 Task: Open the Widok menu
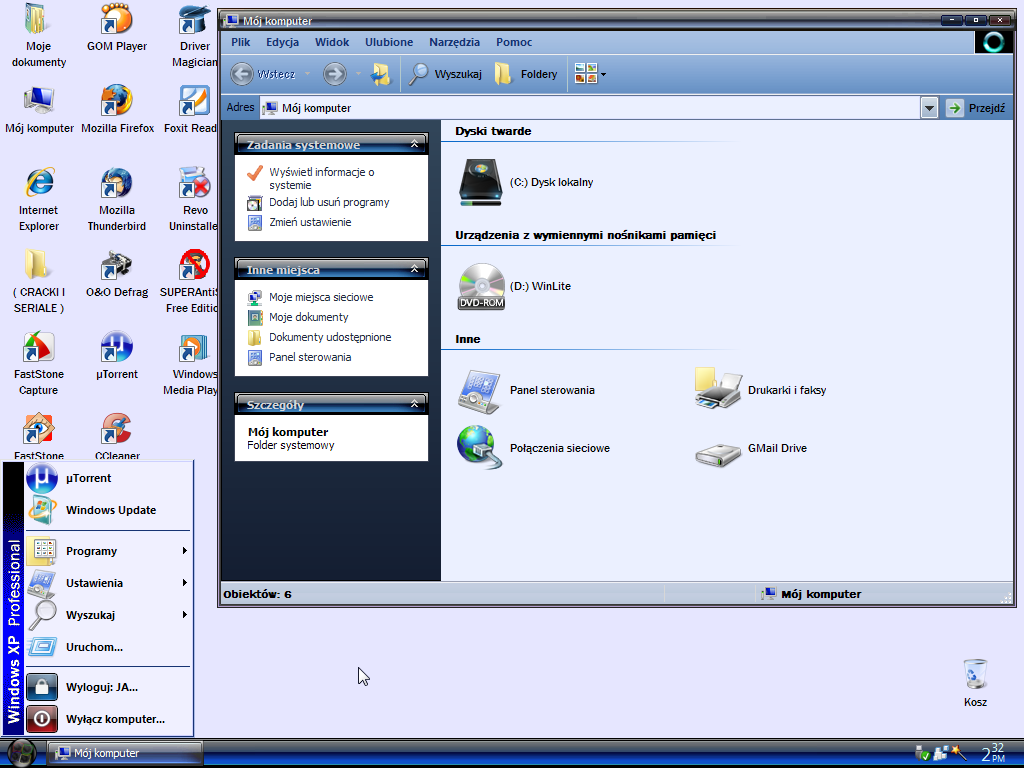pos(332,42)
